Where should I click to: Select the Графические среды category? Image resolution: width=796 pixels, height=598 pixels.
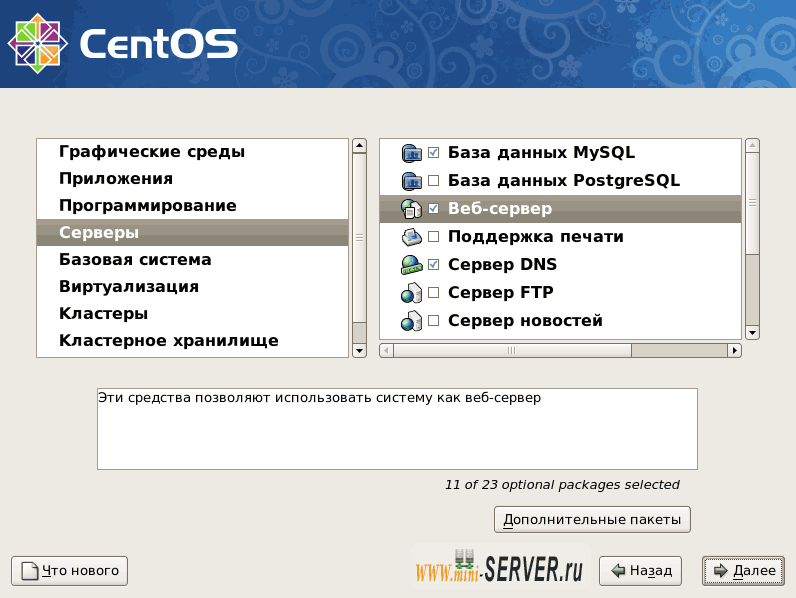pos(192,151)
